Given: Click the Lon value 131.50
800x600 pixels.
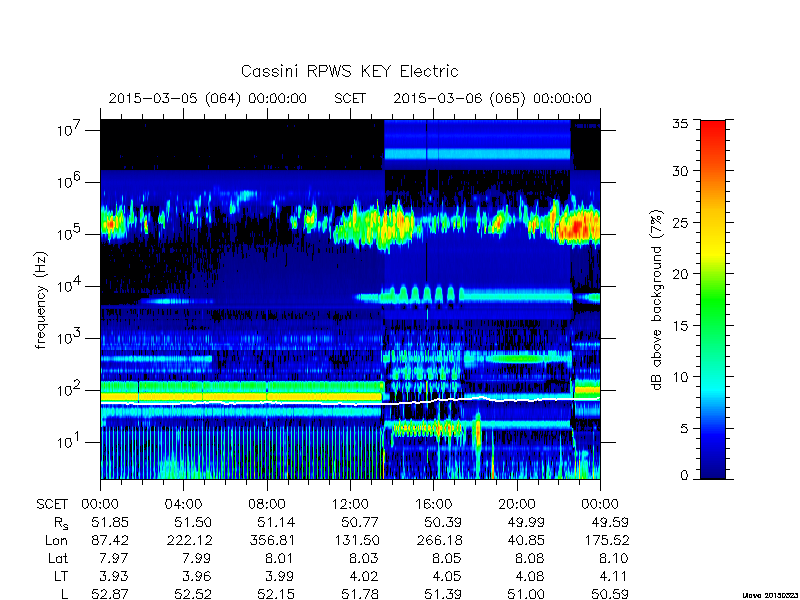Looking at the screenshot, I should pyautogui.click(x=356, y=540).
